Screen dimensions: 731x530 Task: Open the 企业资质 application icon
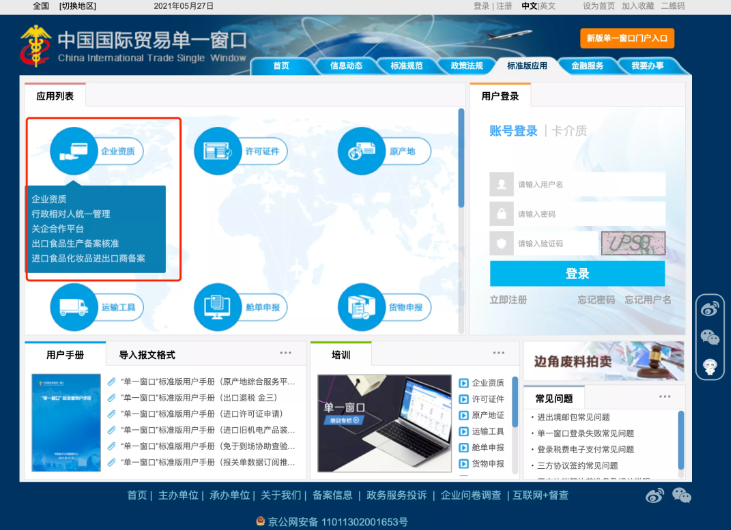click(74, 151)
